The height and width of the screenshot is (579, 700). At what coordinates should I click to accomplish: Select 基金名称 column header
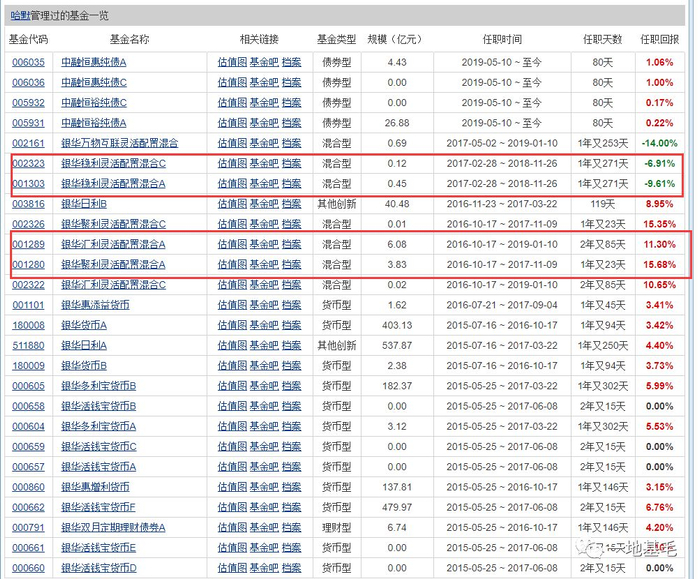click(x=129, y=39)
